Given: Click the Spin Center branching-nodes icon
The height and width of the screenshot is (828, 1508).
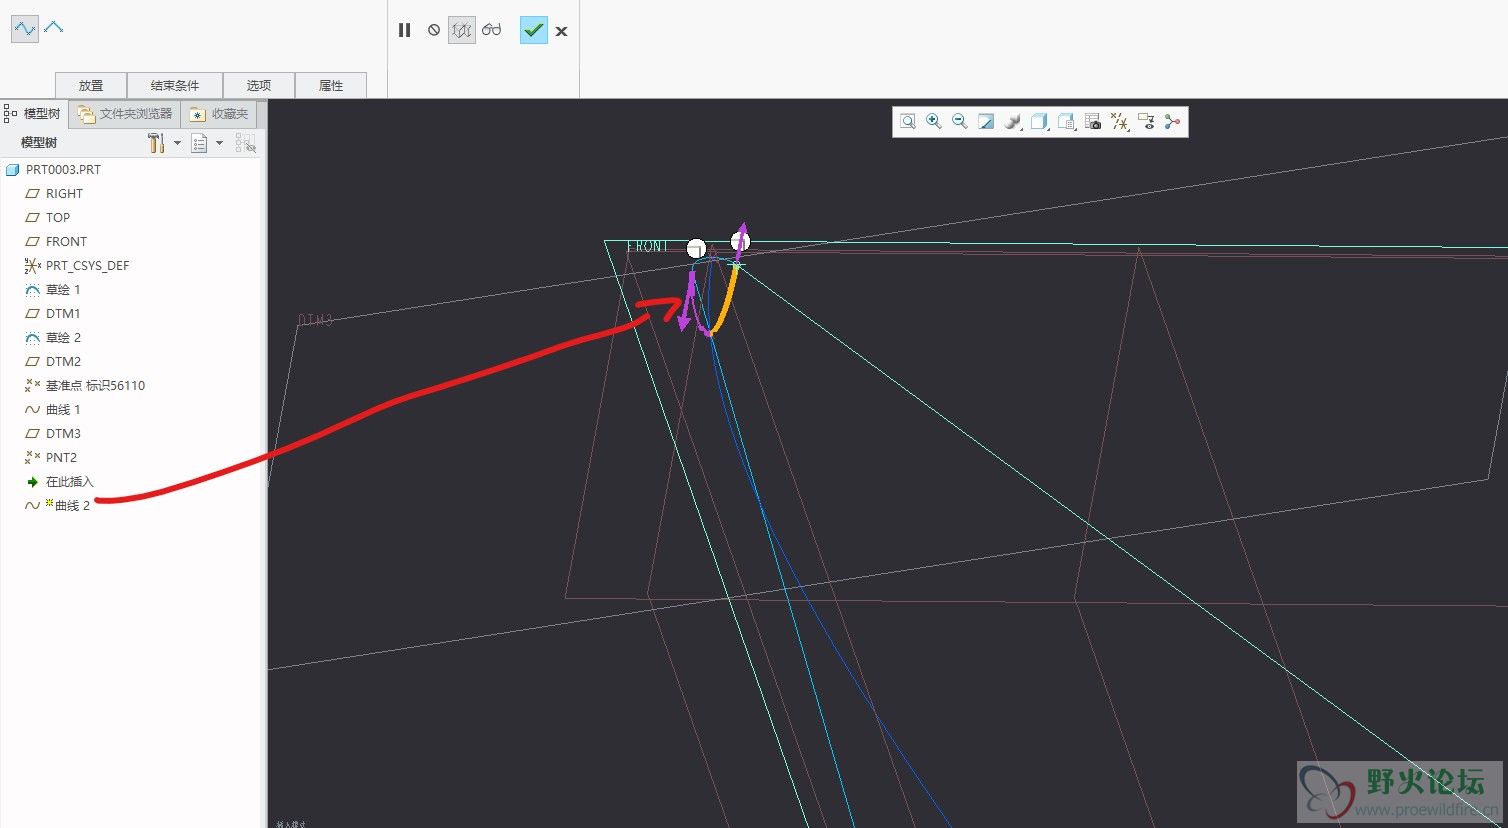Looking at the screenshot, I should (x=1172, y=122).
